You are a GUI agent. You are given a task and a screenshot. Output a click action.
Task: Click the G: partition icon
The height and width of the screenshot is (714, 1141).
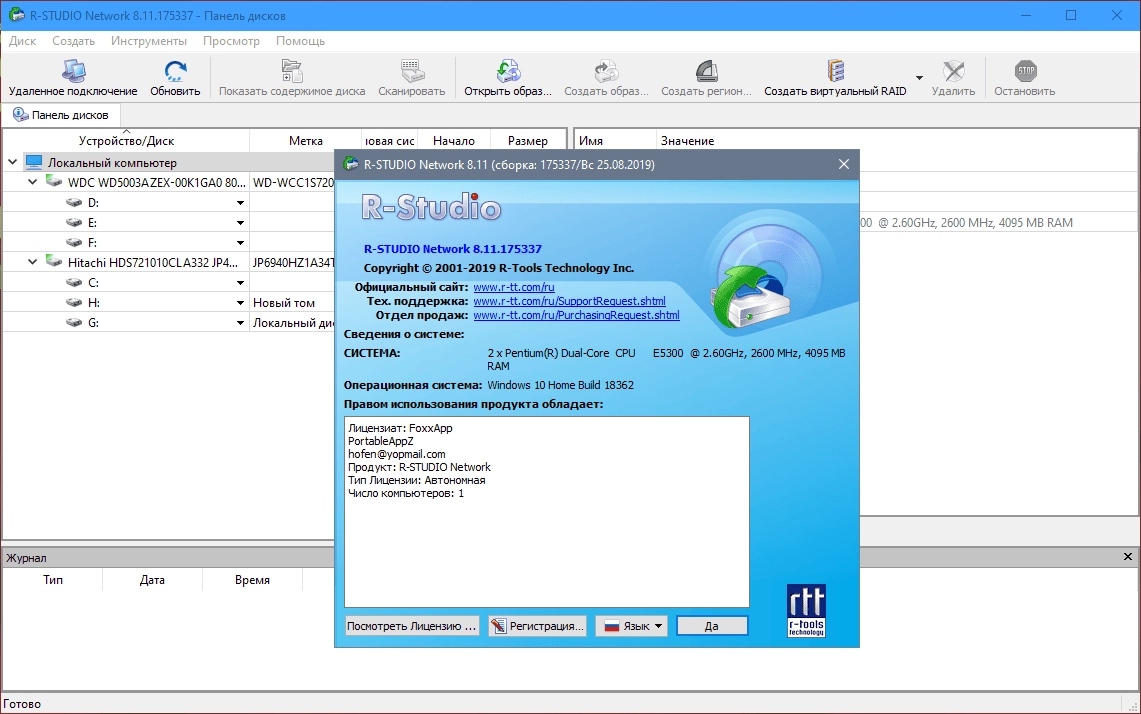click(x=73, y=322)
